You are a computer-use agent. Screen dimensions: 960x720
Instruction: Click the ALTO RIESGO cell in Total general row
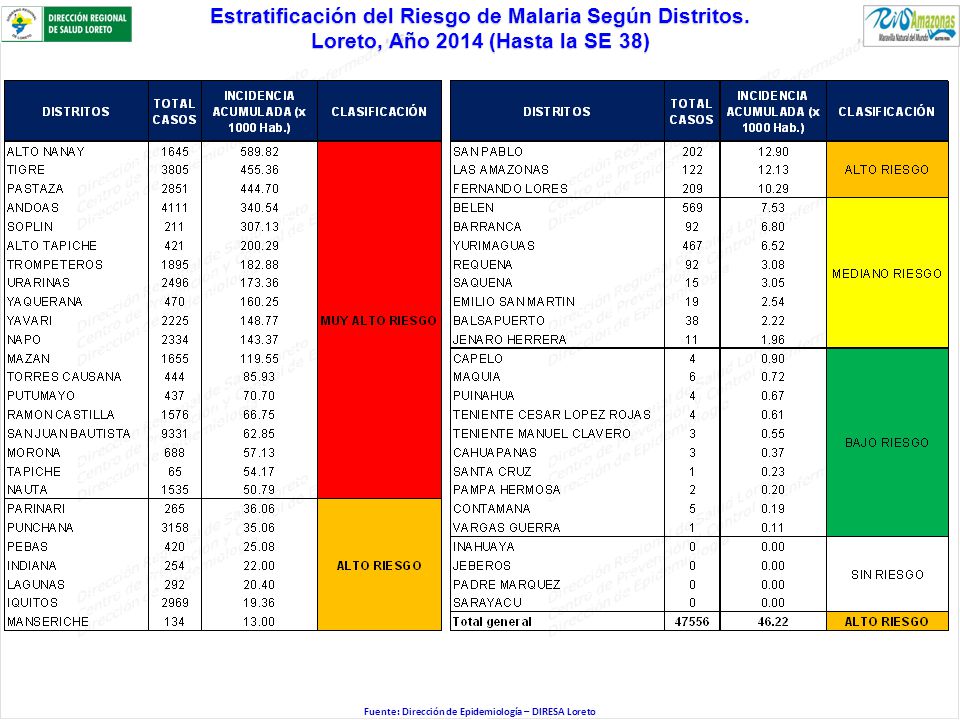[x=887, y=621]
